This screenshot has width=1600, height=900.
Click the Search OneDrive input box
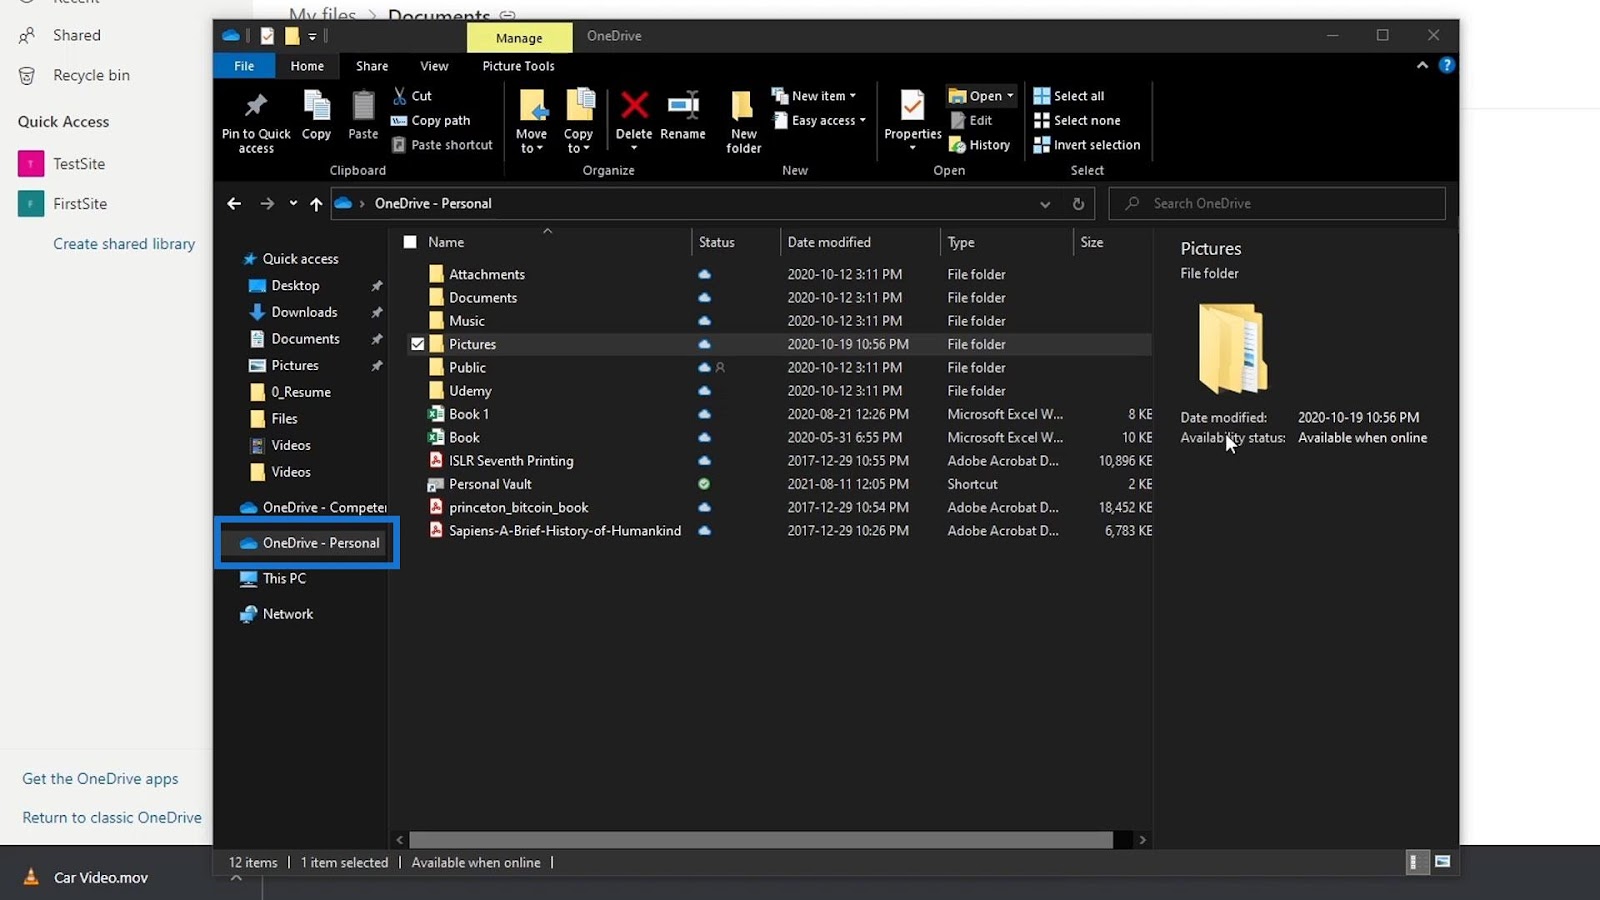pos(1277,204)
